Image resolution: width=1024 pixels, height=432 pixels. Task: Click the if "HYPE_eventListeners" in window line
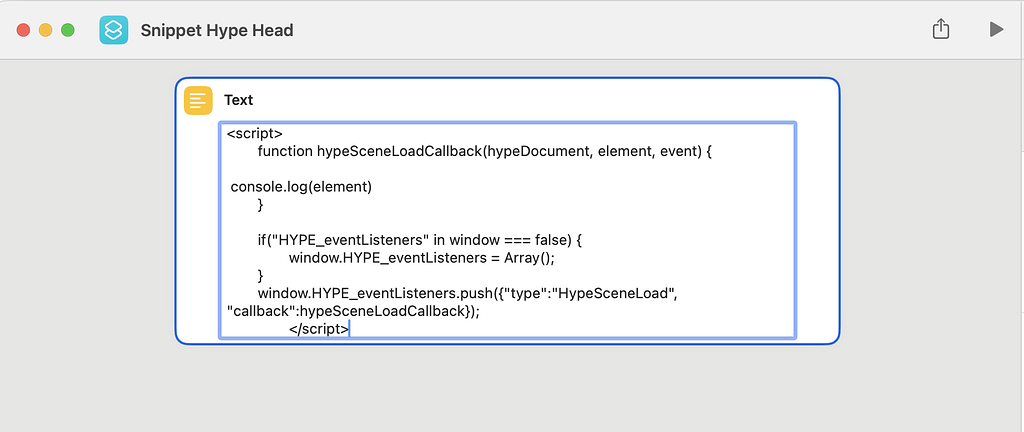tap(418, 240)
